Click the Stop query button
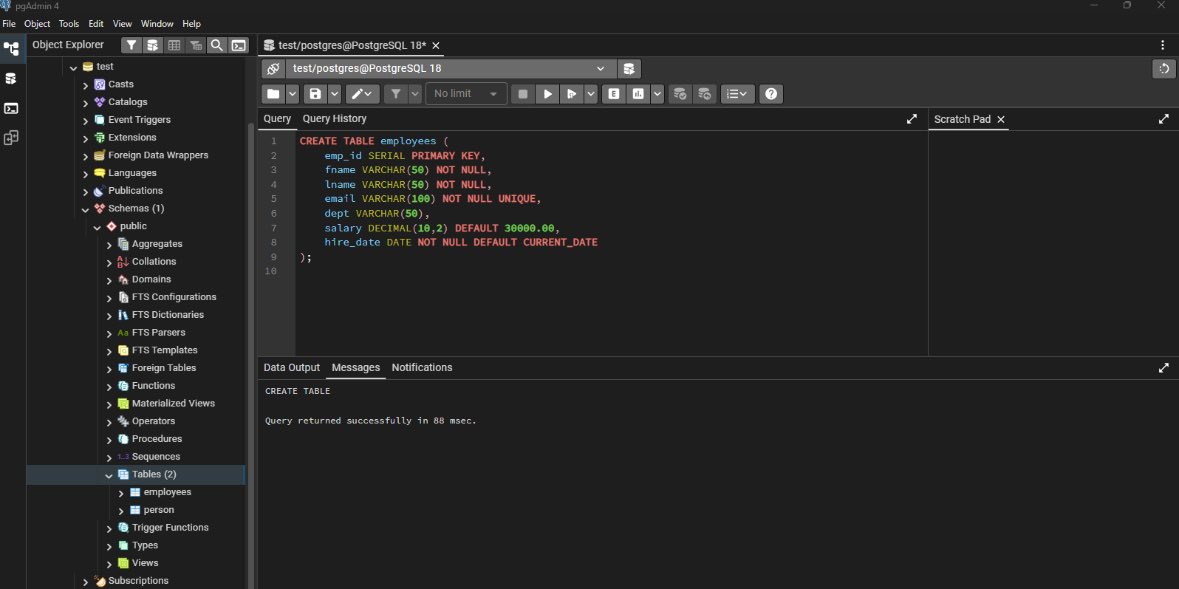 click(523, 94)
